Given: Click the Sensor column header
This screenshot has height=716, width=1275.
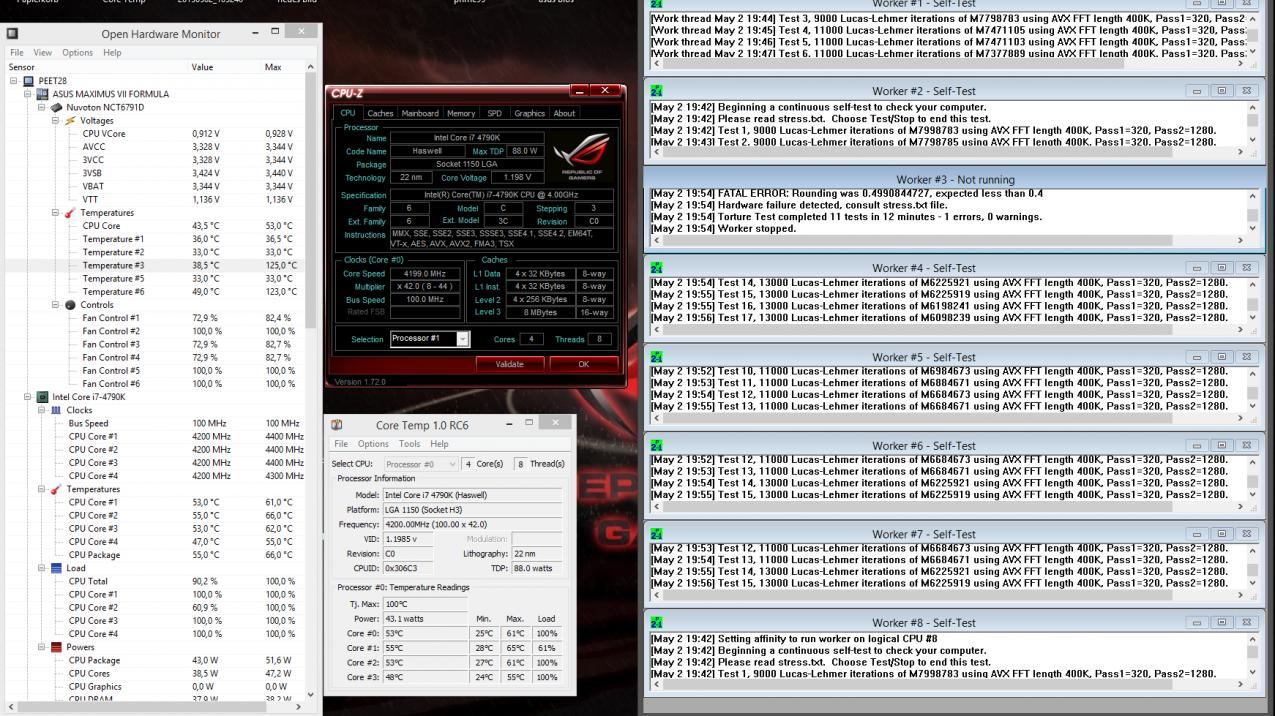Looking at the screenshot, I should pyautogui.click(x=96, y=67).
